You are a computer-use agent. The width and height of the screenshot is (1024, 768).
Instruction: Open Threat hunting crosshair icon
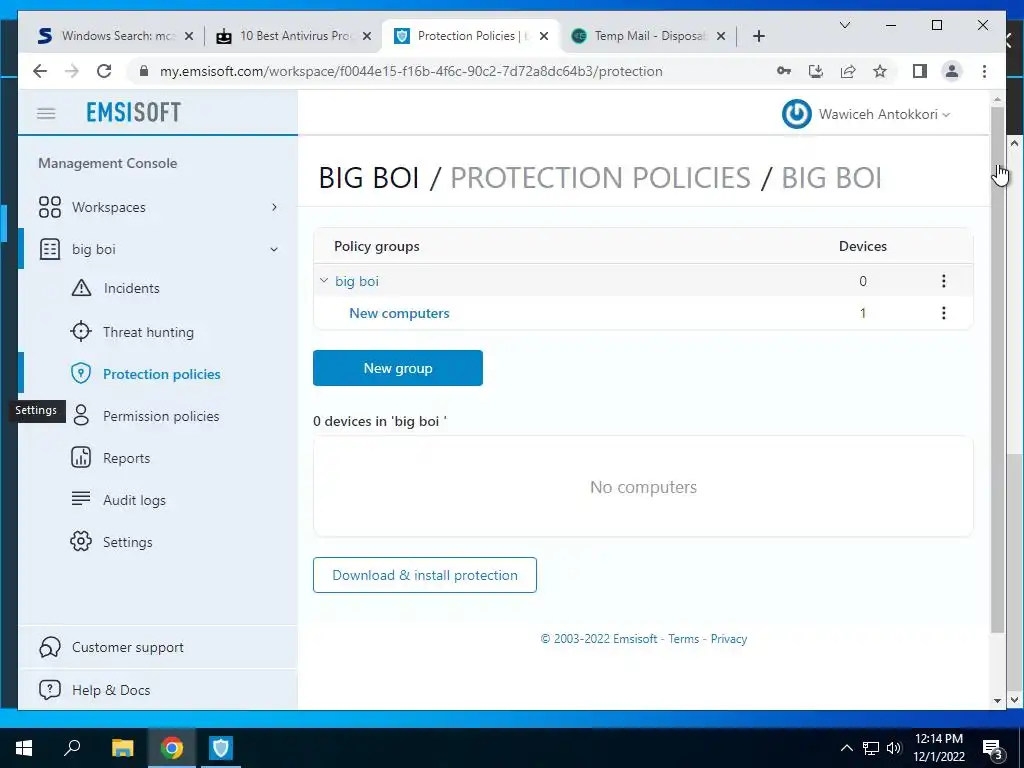coord(81,332)
